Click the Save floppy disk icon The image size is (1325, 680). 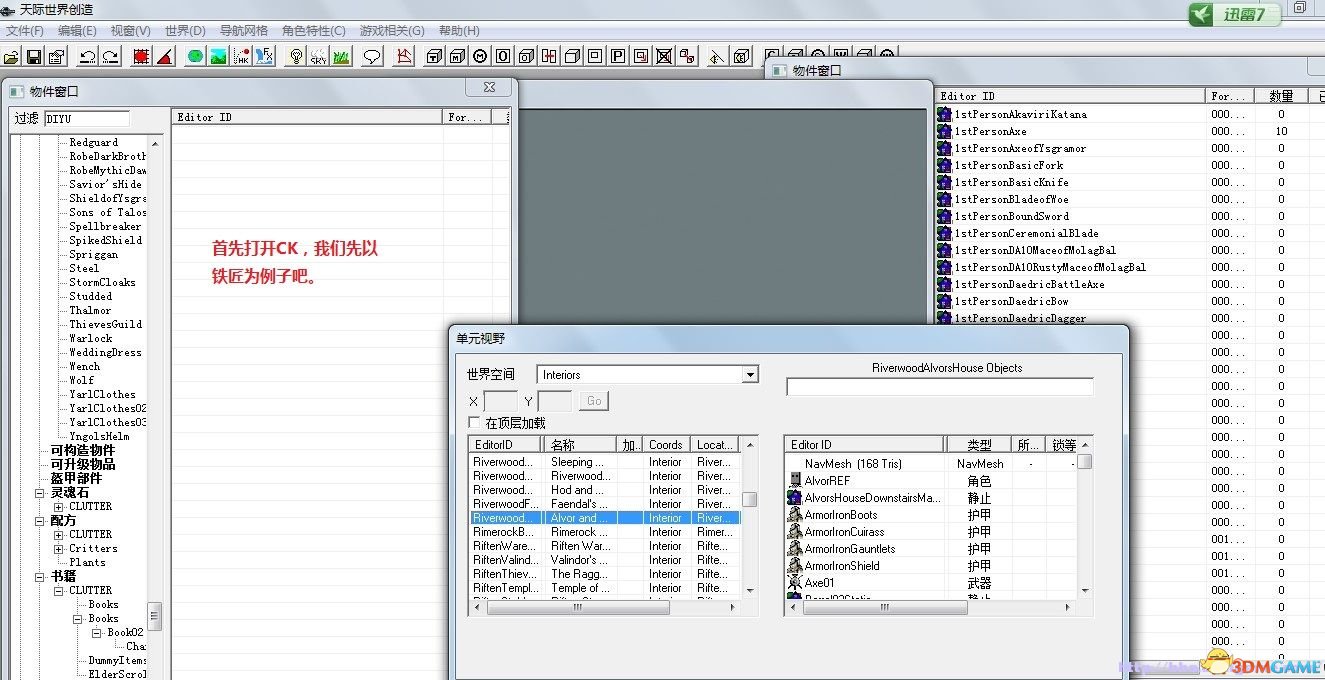click(x=34, y=56)
